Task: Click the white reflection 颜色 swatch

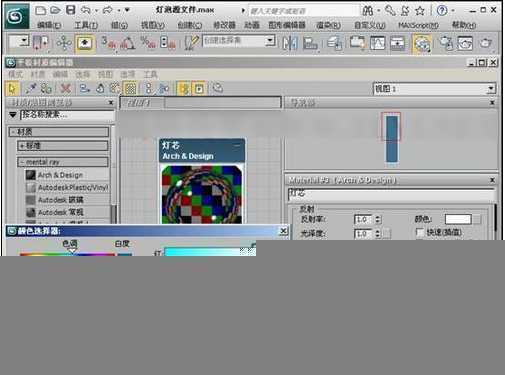Action: point(458,219)
